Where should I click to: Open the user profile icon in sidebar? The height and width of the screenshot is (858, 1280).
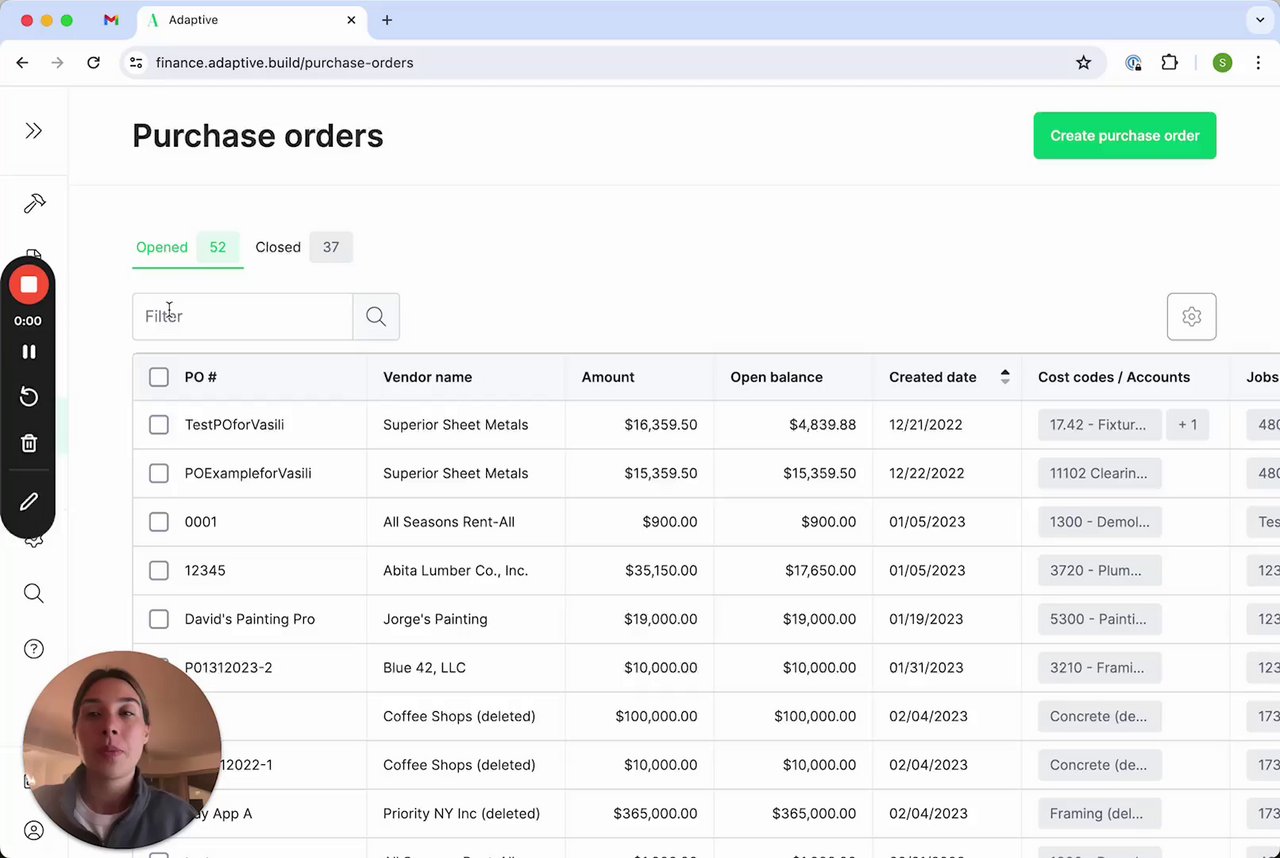[34, 831]
